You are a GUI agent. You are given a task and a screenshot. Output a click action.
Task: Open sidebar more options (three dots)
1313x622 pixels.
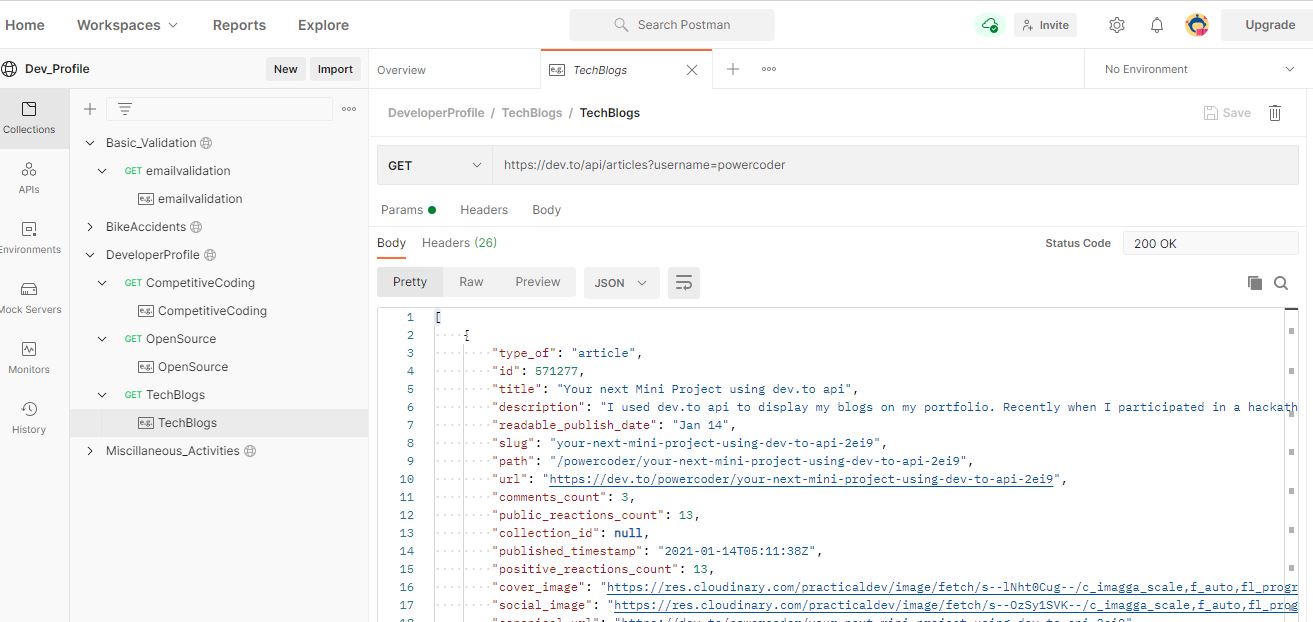pos(349,109)
